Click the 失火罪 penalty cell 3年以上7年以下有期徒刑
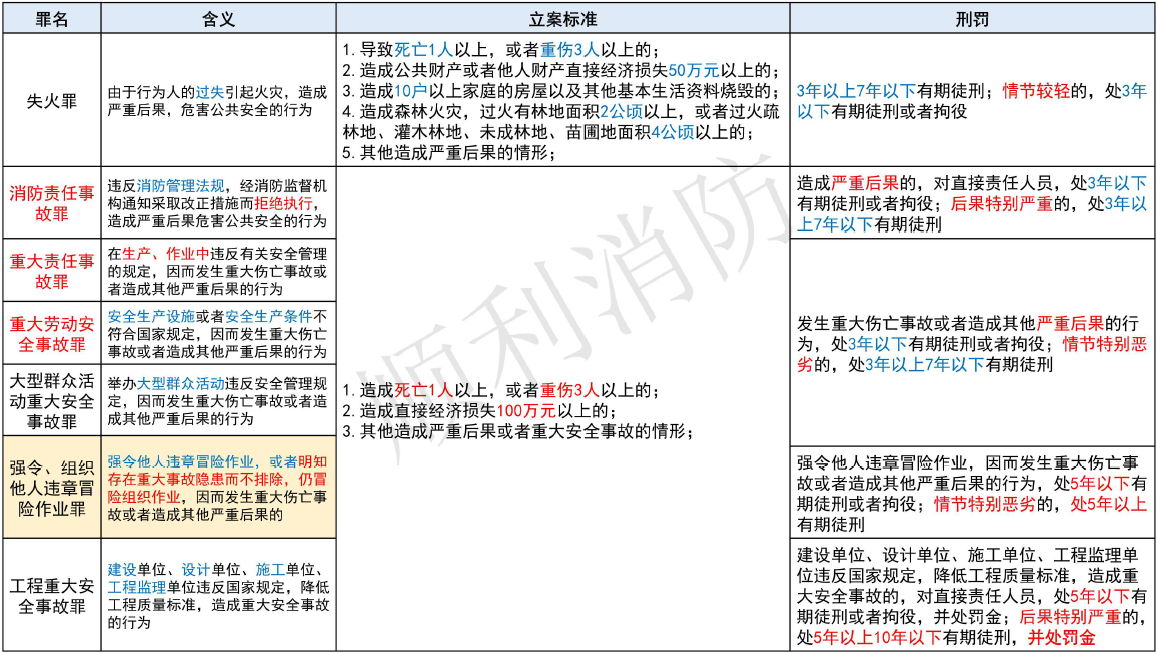The height and width of the screenshot is (654, 1157). [972, 100]
